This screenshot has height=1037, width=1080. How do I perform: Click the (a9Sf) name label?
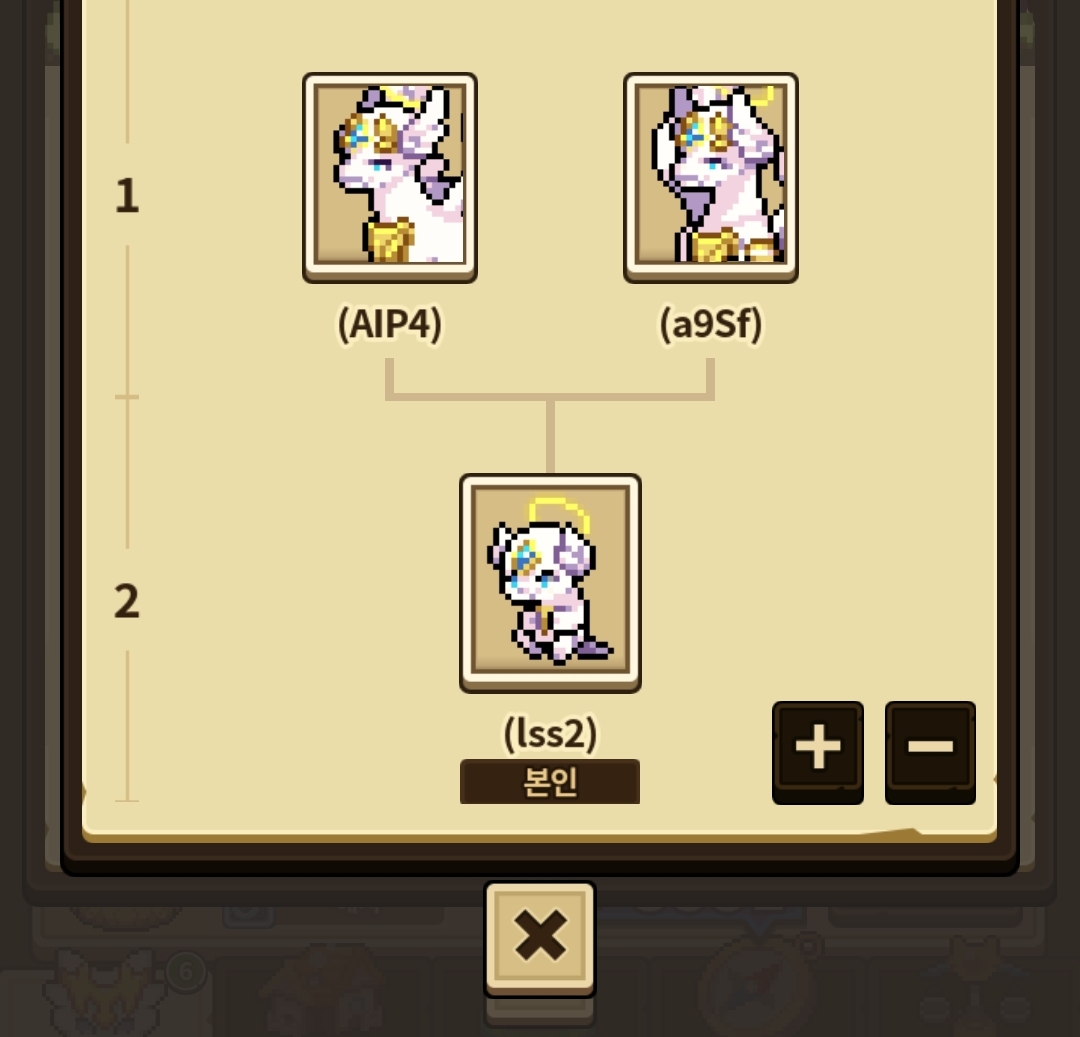711,324
